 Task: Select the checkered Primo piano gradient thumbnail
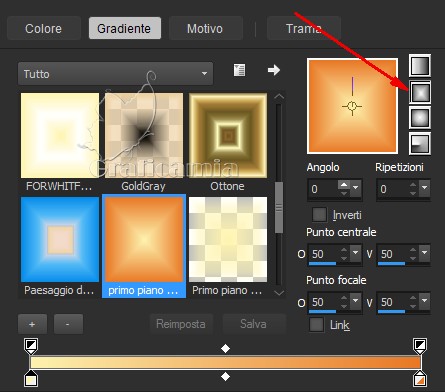pos(228,239)
